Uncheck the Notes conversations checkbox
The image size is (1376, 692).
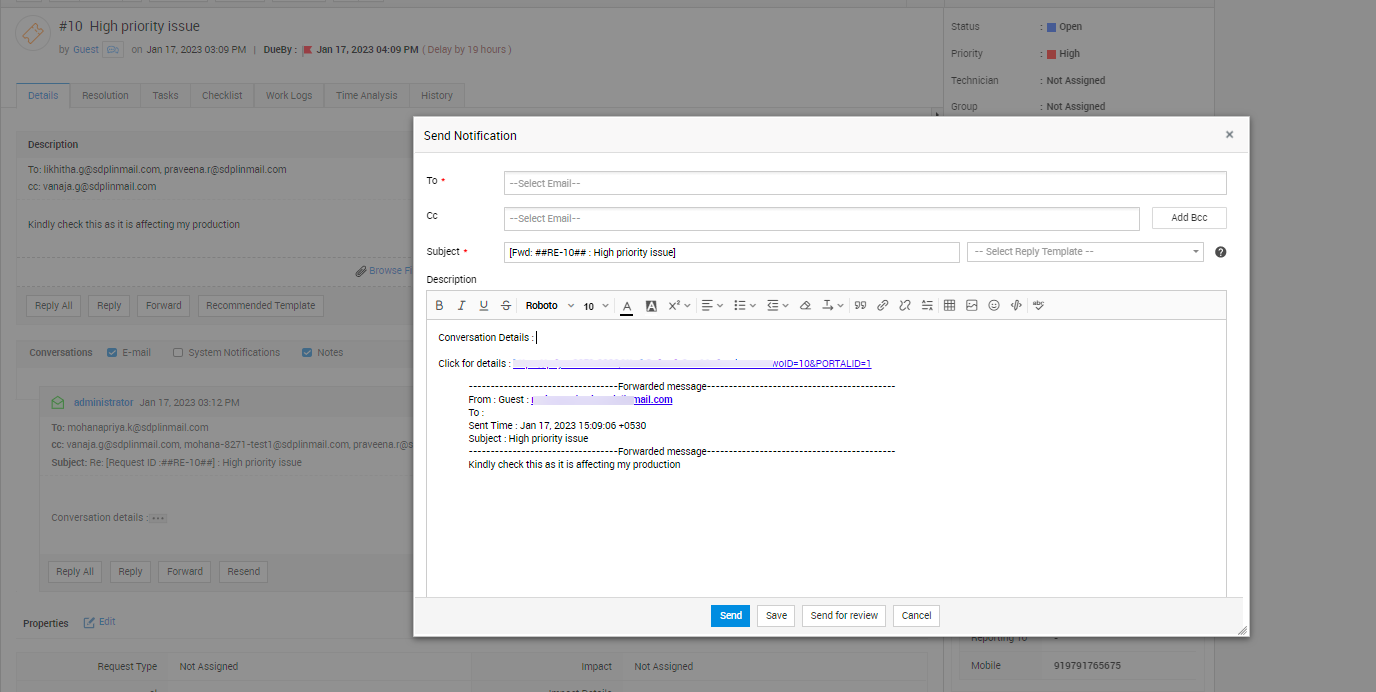point(306,353)
